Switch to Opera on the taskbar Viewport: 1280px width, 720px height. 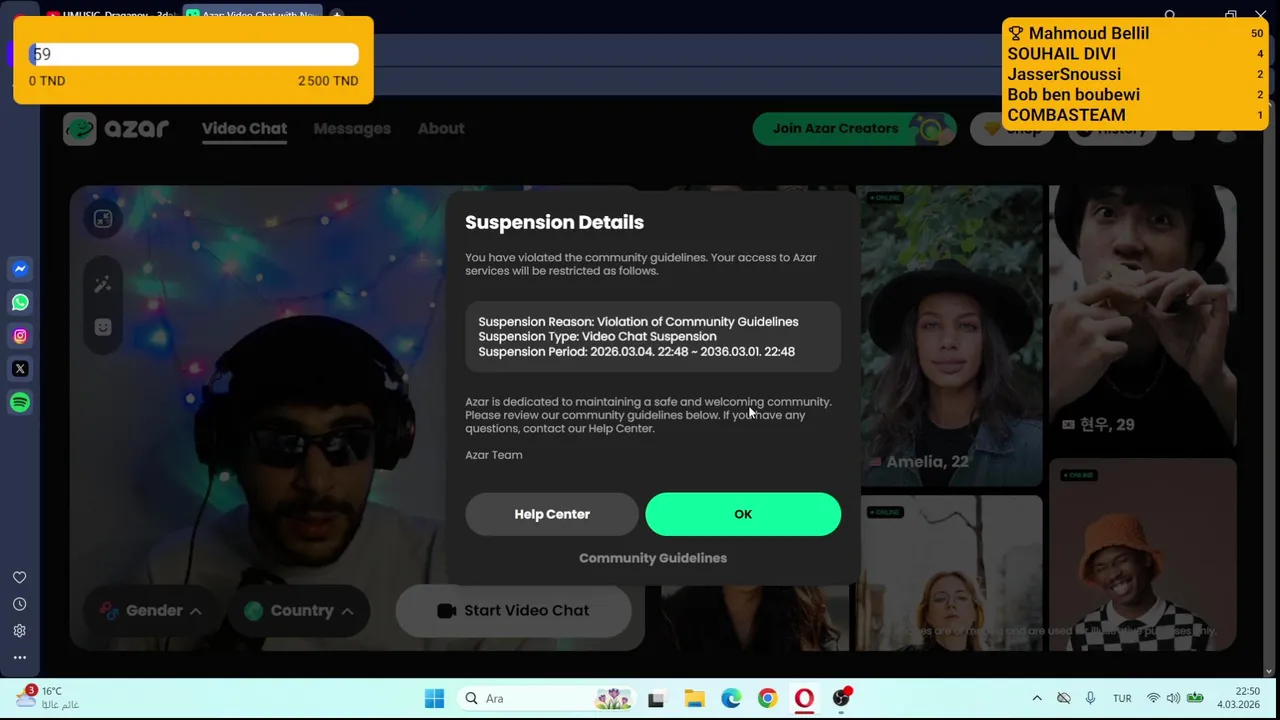(804, 698)
